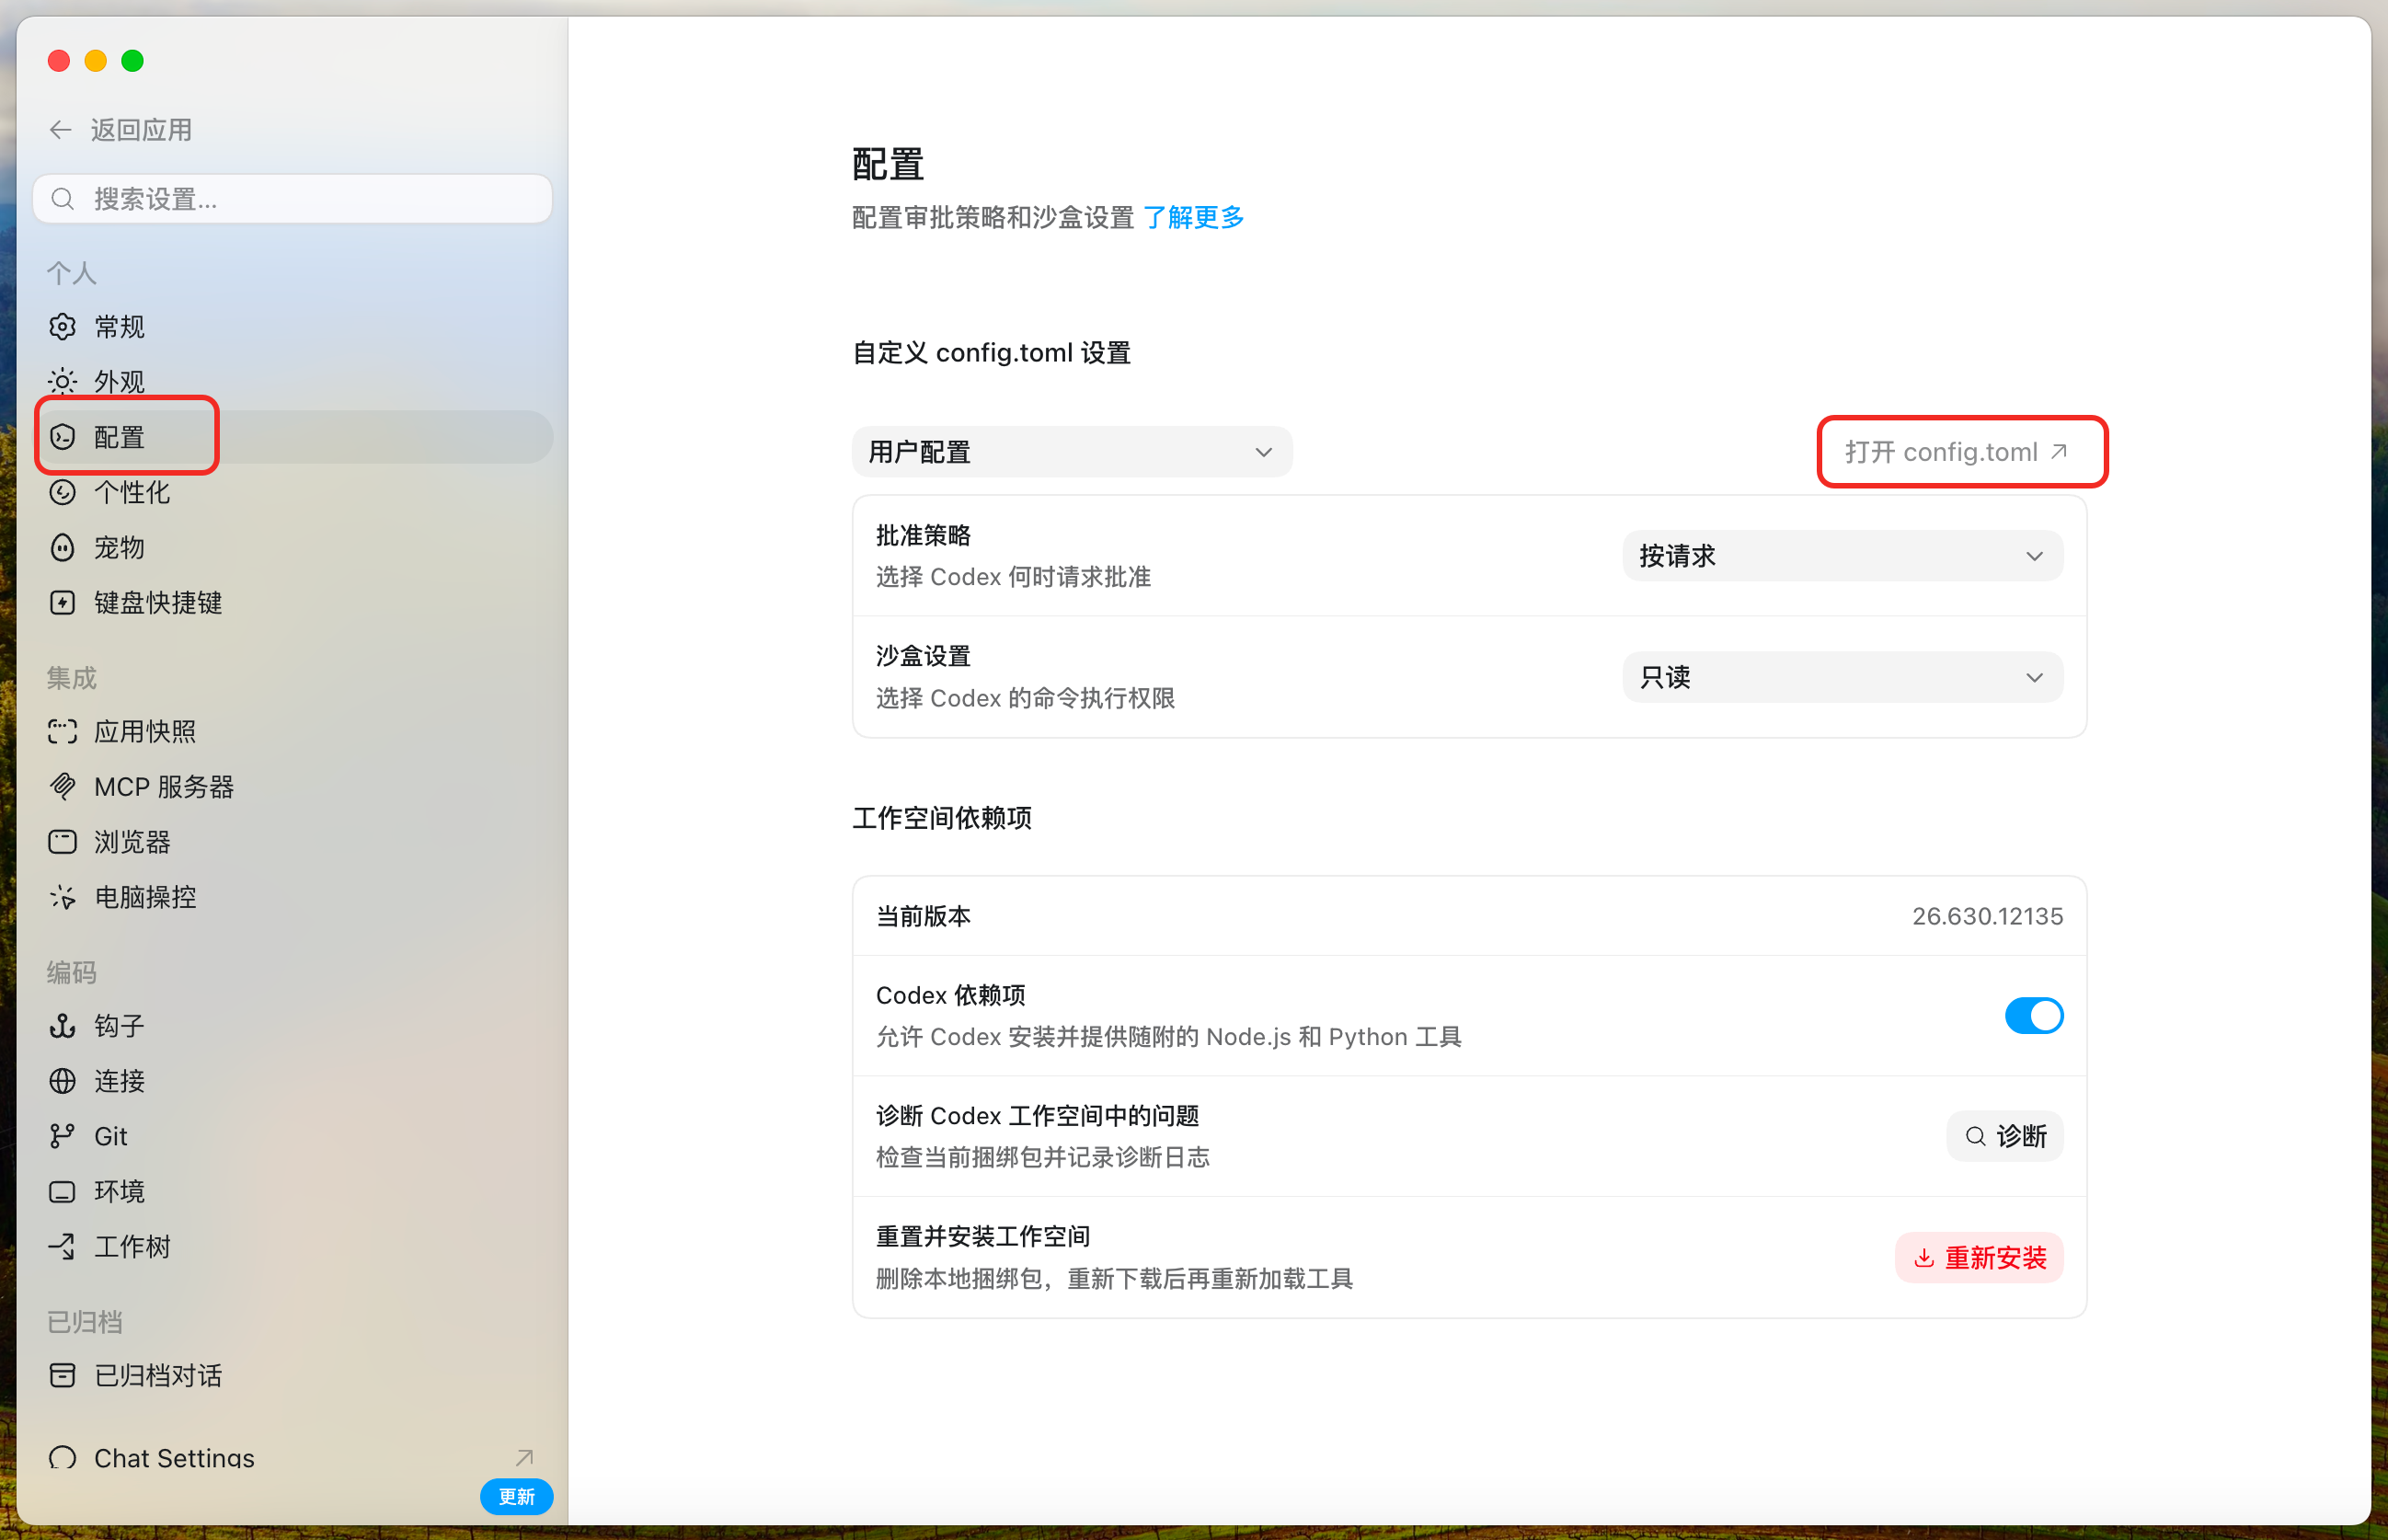Click the smiley icon beside 个性化
2388x1540 pixels.
coord(63,492)
